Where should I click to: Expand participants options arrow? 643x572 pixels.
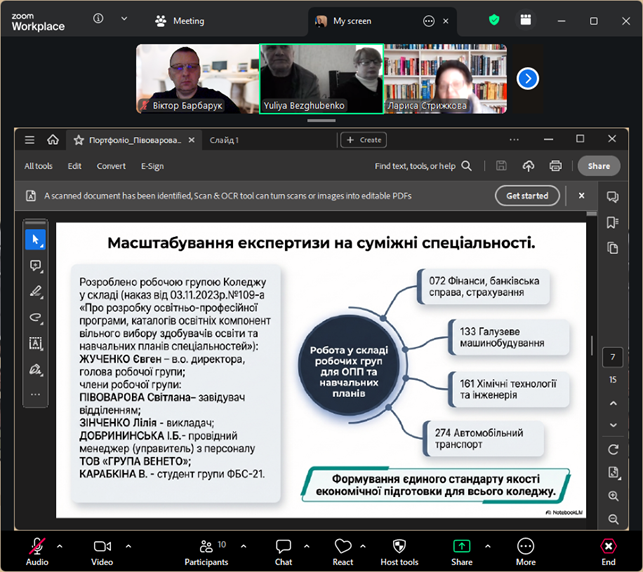[x=244, y=546]
